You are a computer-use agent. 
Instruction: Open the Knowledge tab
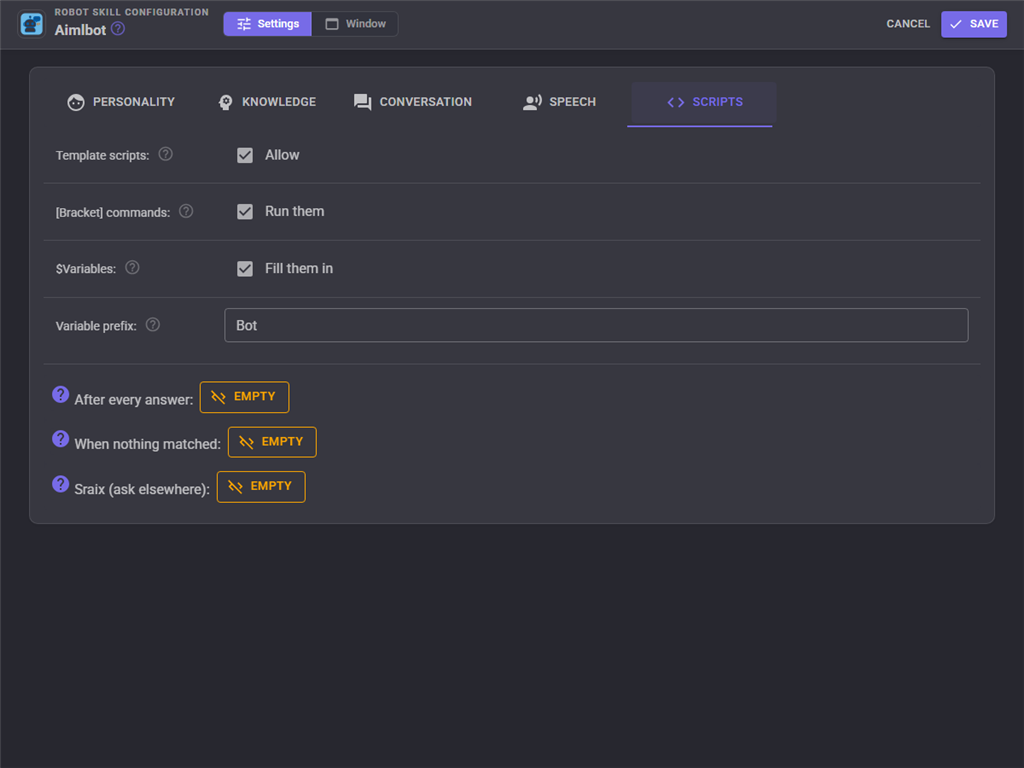[267, 103]
